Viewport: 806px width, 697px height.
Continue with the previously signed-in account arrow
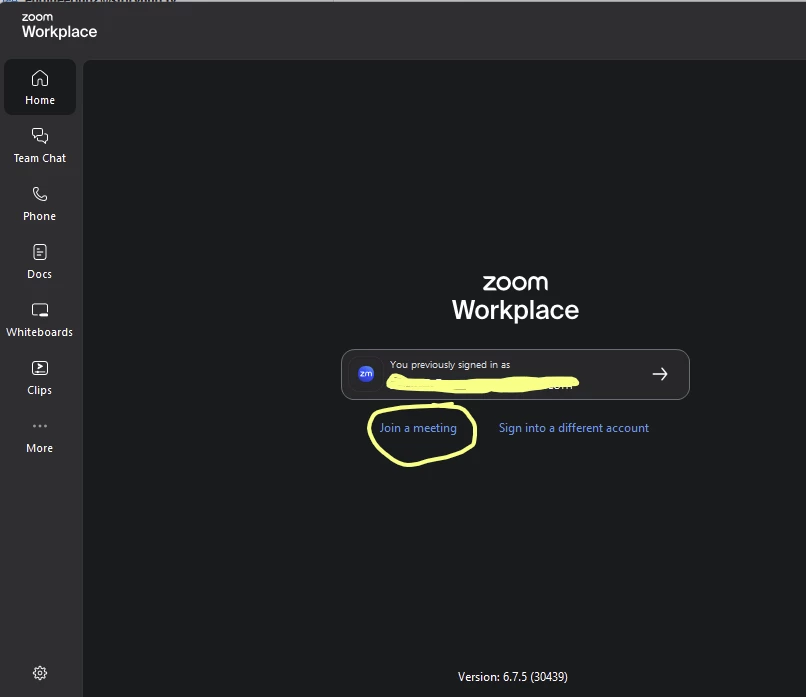click(660, 374)
